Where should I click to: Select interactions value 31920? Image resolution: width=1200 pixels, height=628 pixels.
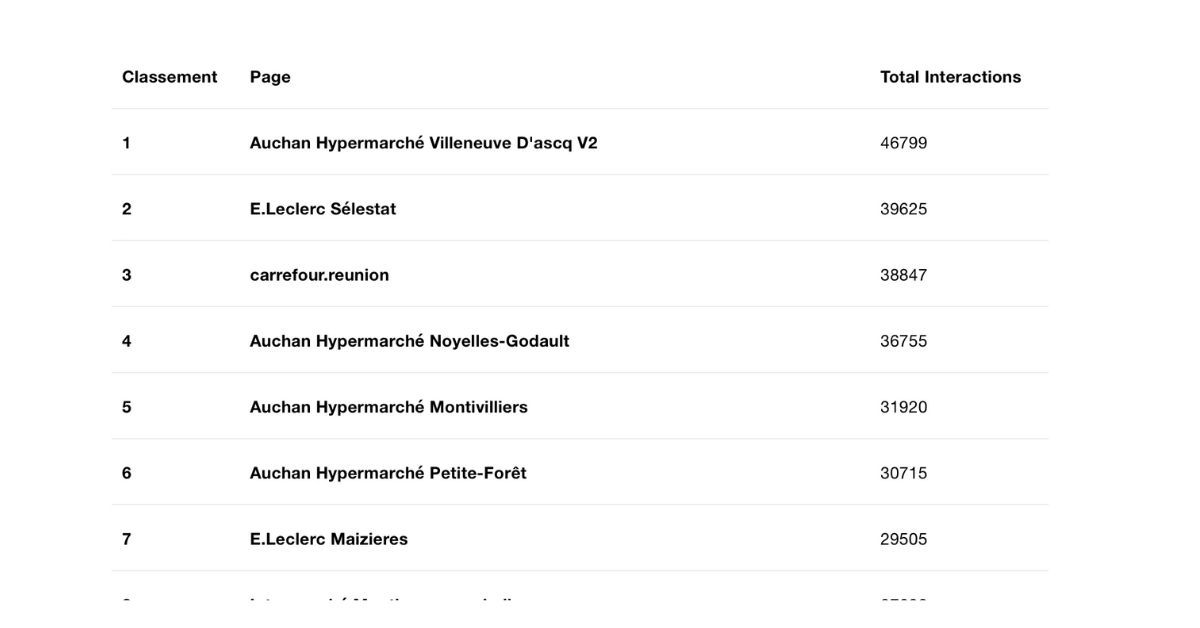click(903, 407)
